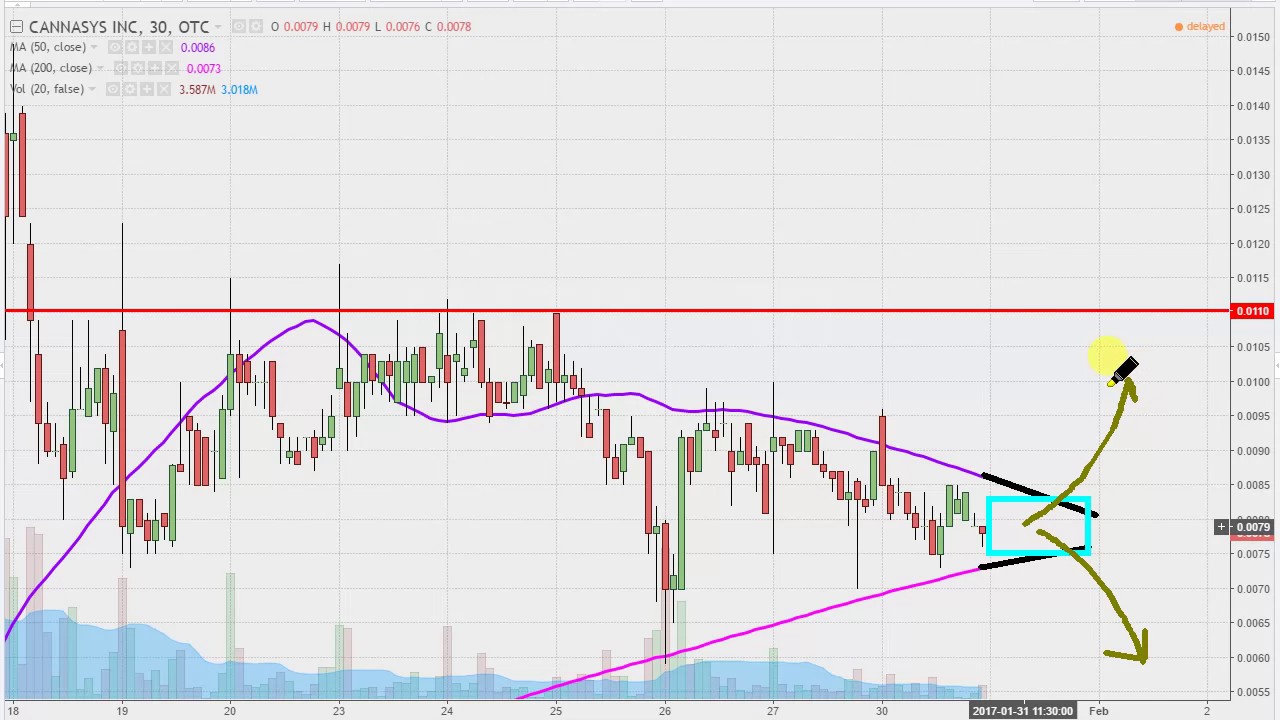Open the MA (50, close) dropdown arrow
Image resolution: width=1280 pixels, height=720 pixels.
[94, 47]
